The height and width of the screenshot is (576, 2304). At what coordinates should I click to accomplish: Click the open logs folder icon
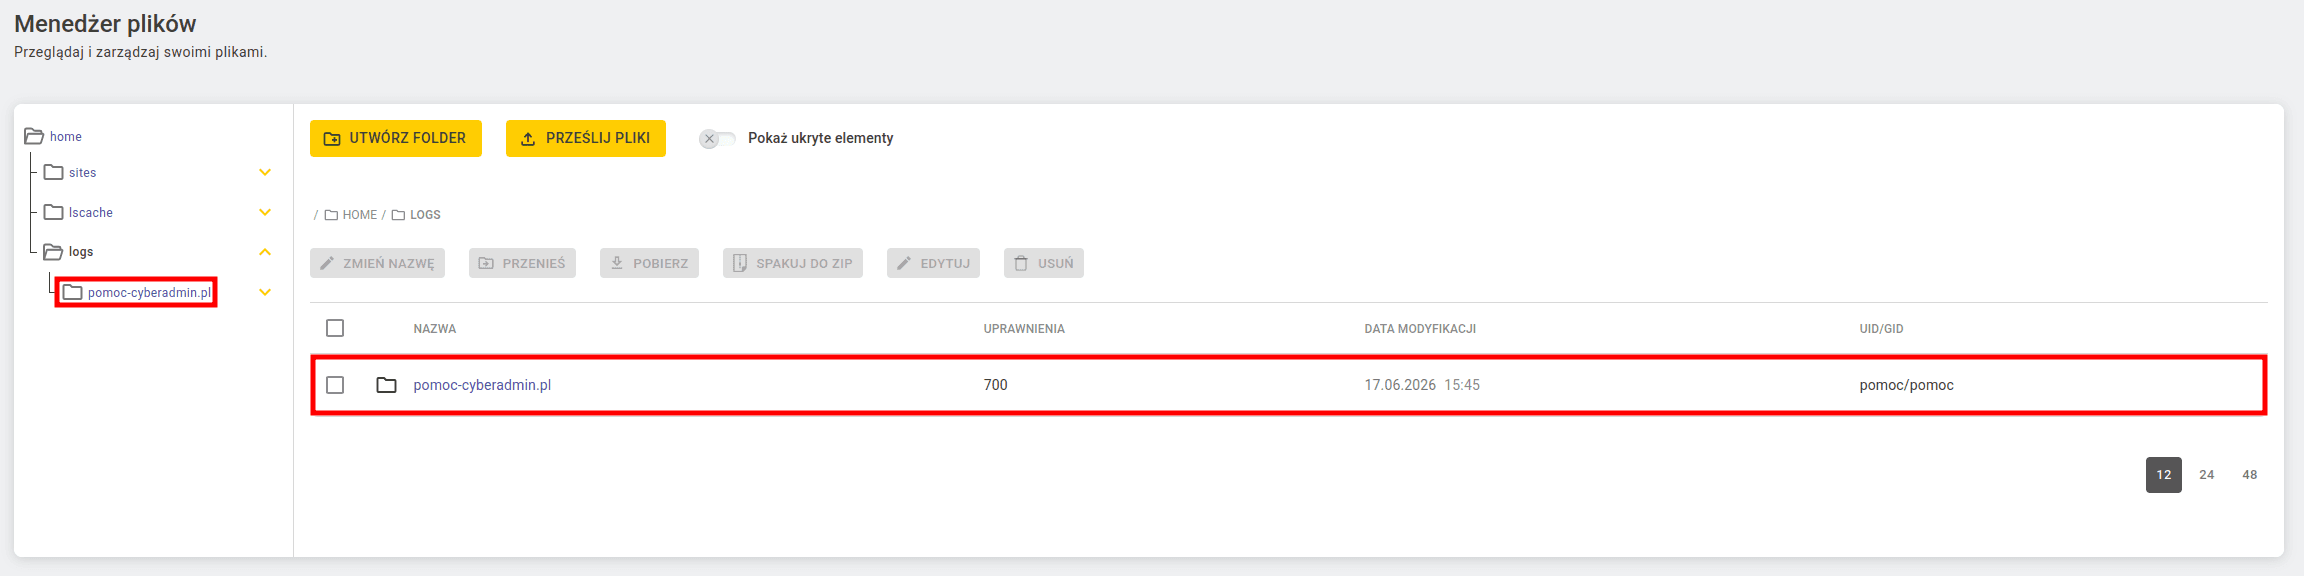tap(54, 251)
